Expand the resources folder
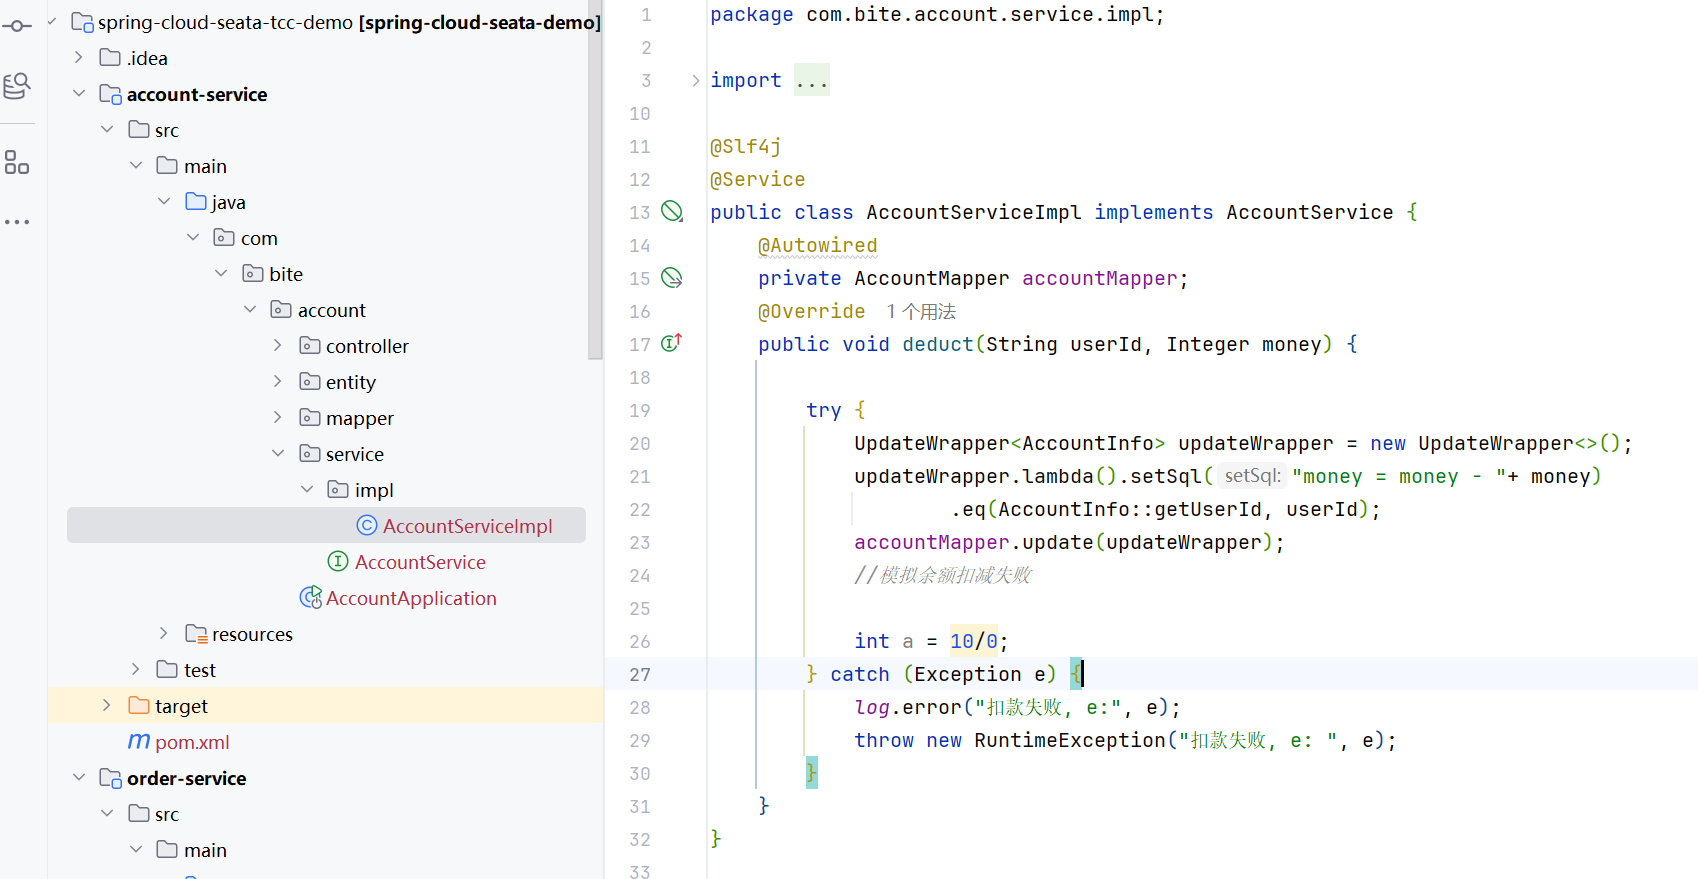 [164, 633]
